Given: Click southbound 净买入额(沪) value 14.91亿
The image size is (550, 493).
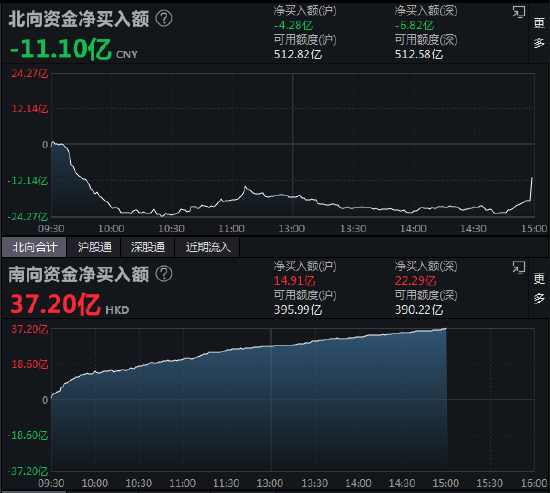Looking at the screenshot, I should (294, 281).
